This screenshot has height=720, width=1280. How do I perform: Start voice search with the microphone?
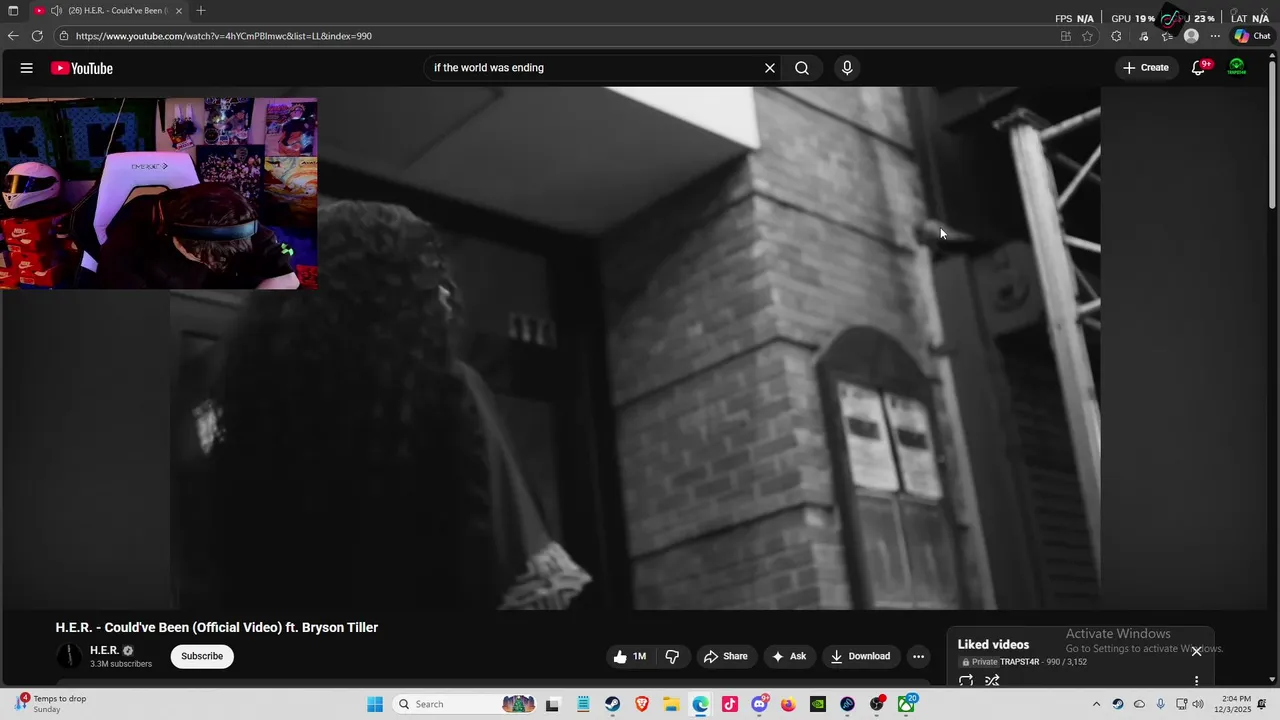click(x=847, y=68)
